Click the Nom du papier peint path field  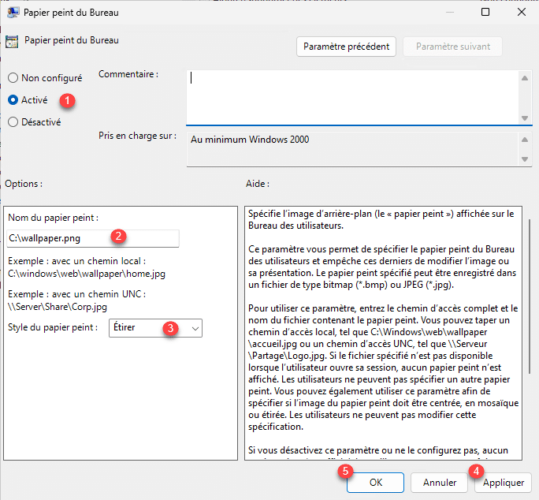point(93,238)
